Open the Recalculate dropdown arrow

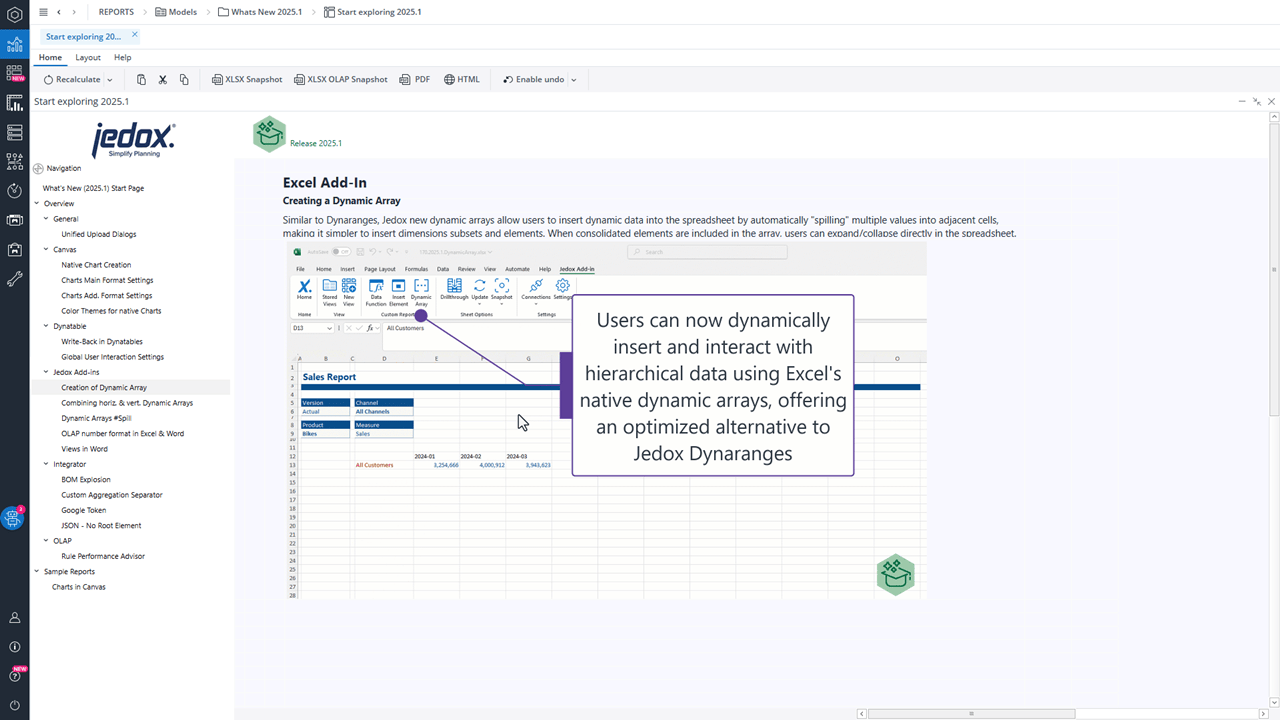tap(109, 80)
